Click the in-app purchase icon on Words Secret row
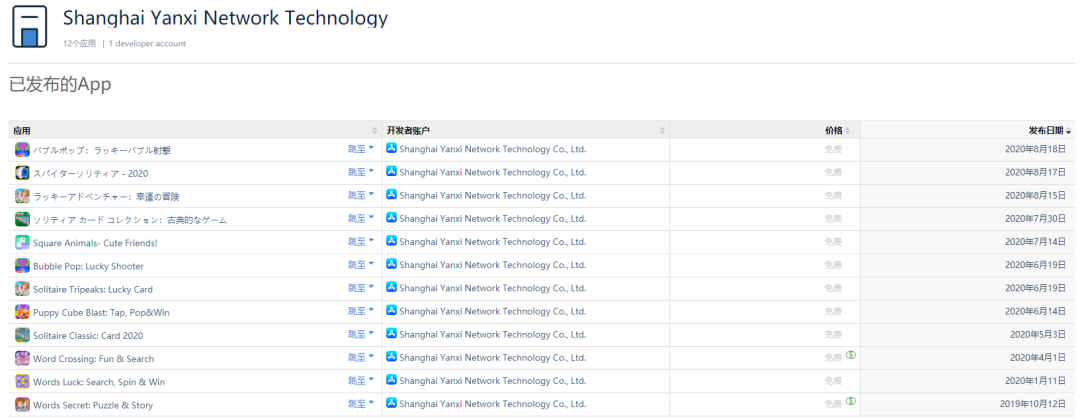Viewport: 1080px width, 419px height. coord(850,402)
